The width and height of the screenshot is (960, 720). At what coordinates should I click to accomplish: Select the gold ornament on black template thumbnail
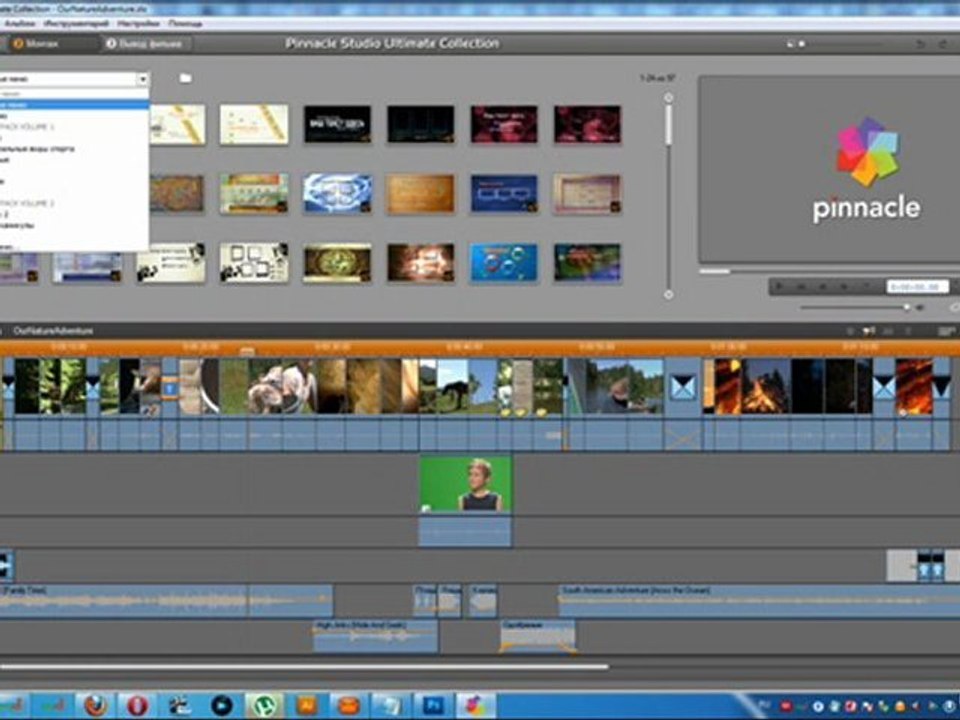[337, 263]
